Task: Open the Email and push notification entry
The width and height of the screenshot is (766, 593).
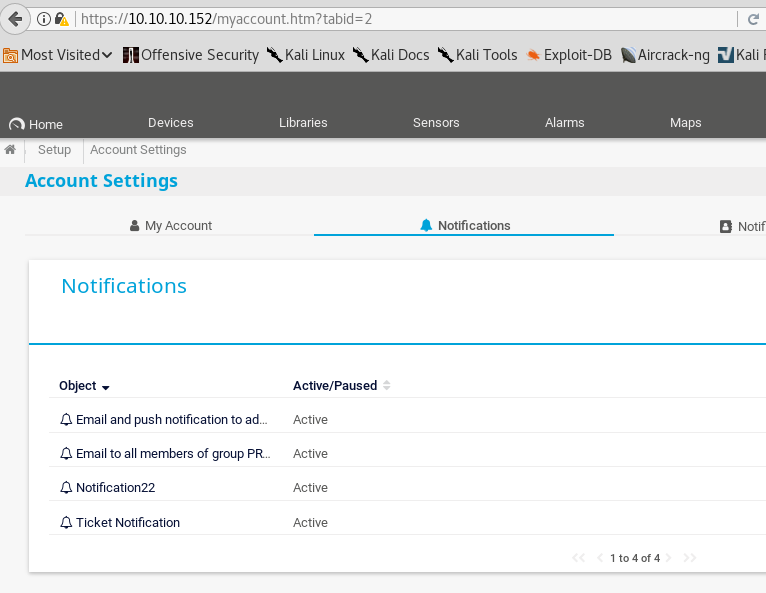Action: 170,420
